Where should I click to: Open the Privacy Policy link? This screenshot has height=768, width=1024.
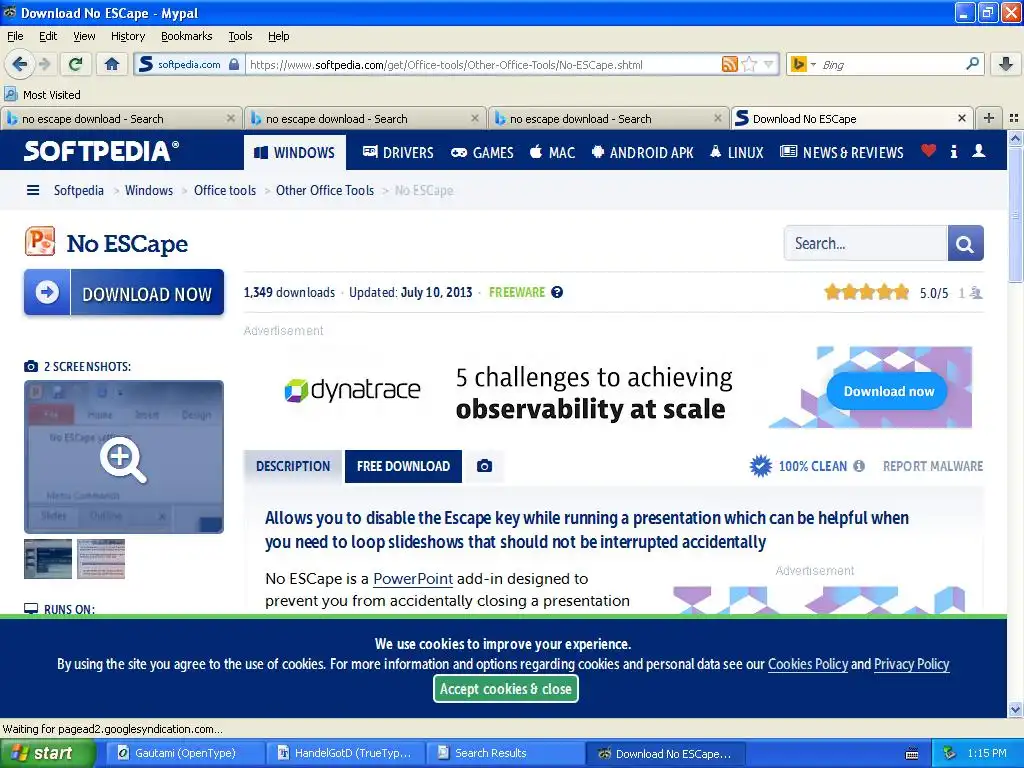911,664
